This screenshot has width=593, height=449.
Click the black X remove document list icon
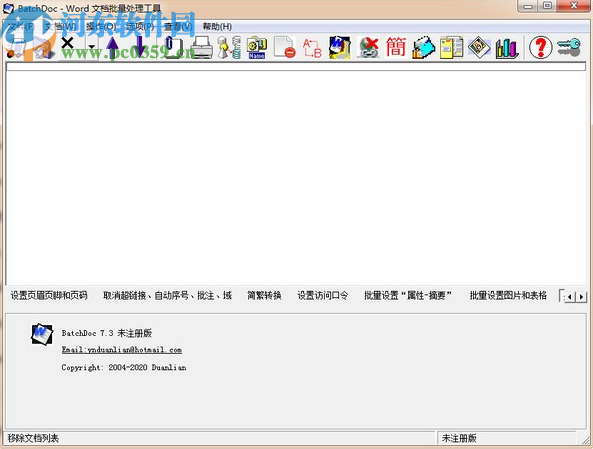[x=68, y=44]
